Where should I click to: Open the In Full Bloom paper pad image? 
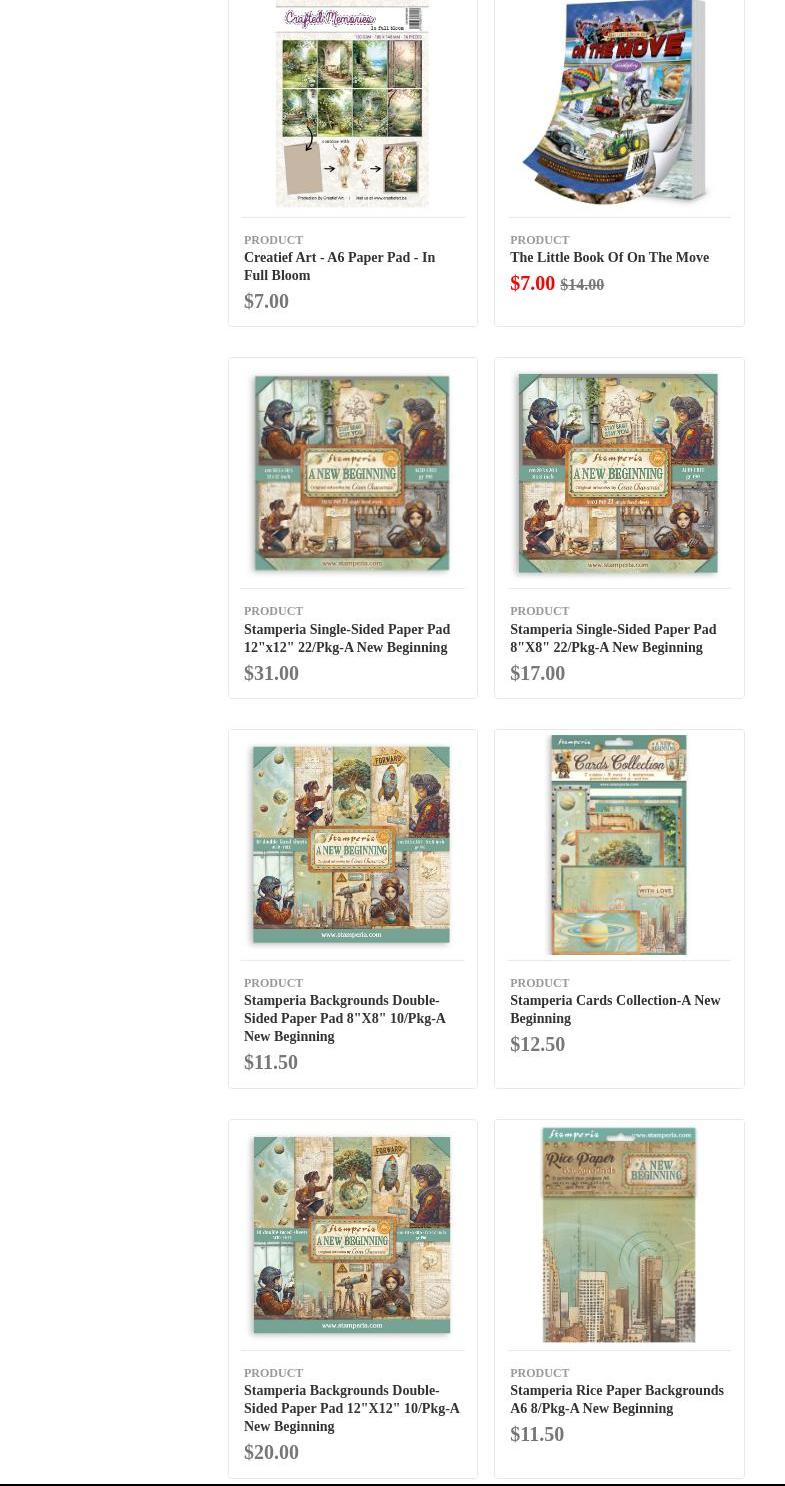coord(352,104)
